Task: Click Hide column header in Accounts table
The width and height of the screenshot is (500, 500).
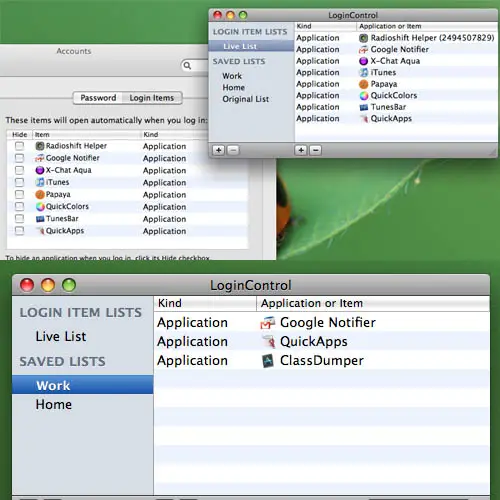Action: tap(20, 135)
